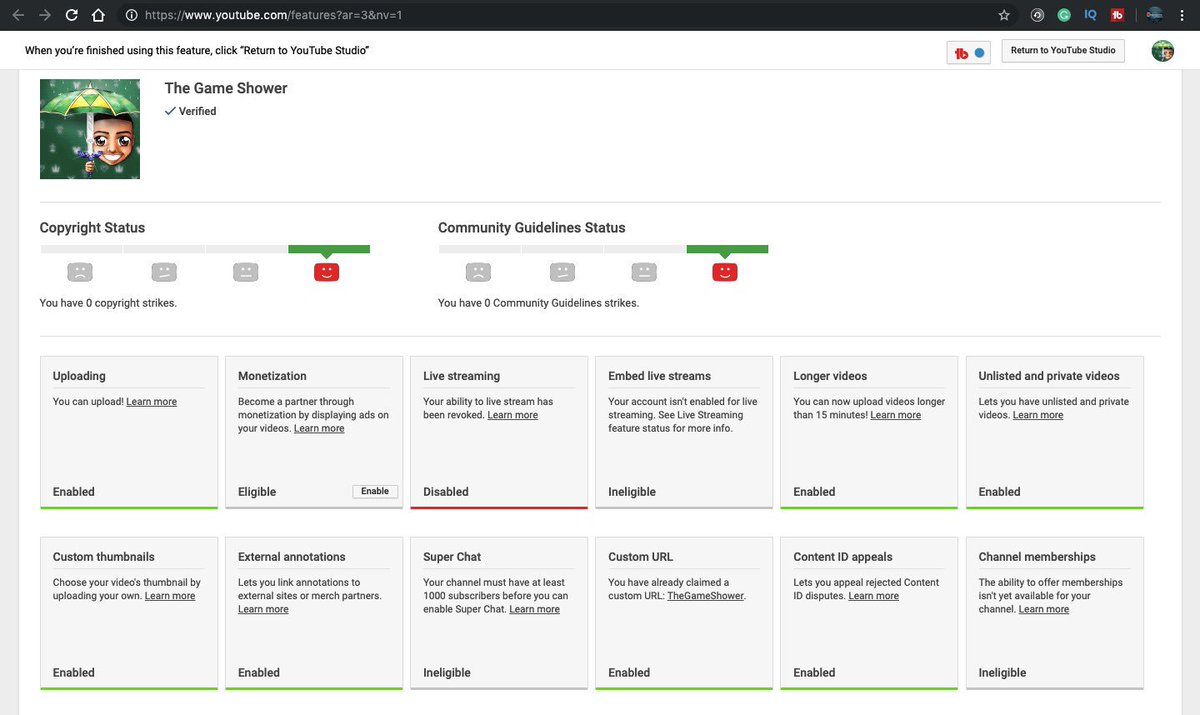The height and width of the screenshot is (715, 1200).
Task: Open Learn more in Channel memberships card
Action: (1044, 610)
